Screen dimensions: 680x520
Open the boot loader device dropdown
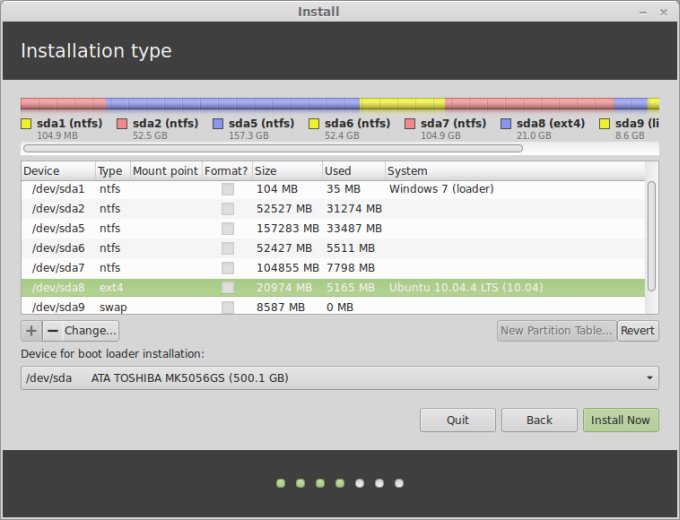click(339, 378)
